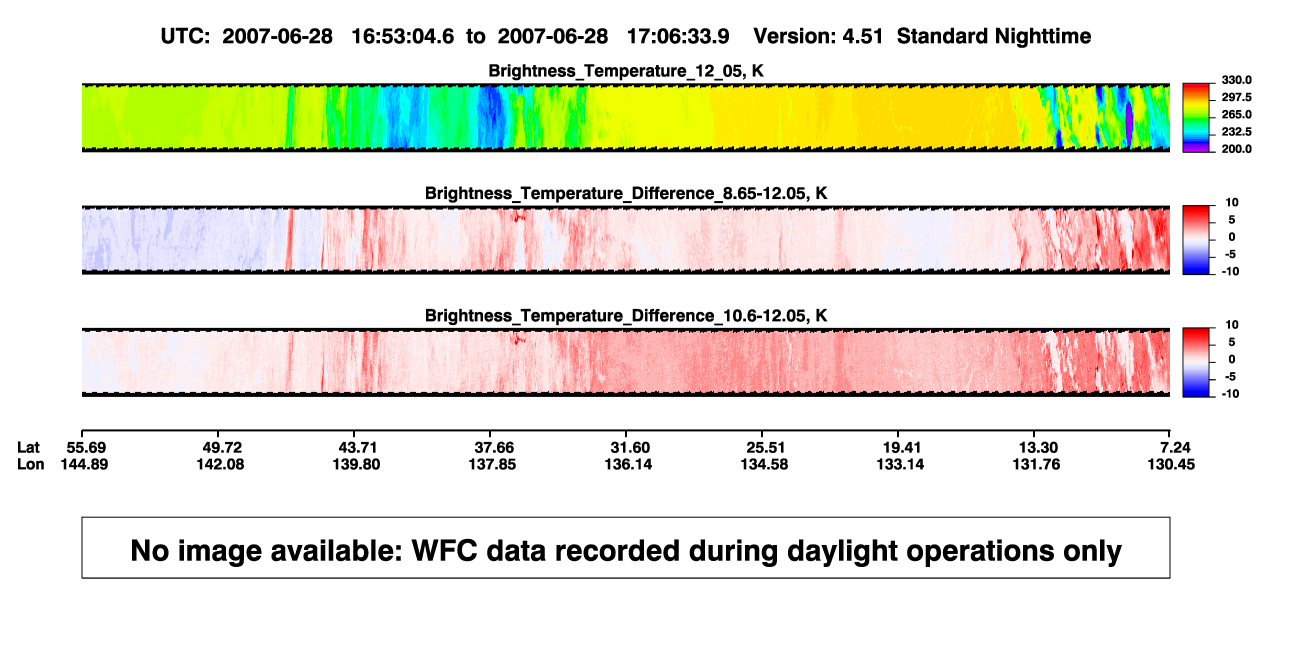1300x667 pixels.
Task: Click the title 'Brightness_Temperature_Difference_10.6-12.05, K'
Action: point(626,316)
